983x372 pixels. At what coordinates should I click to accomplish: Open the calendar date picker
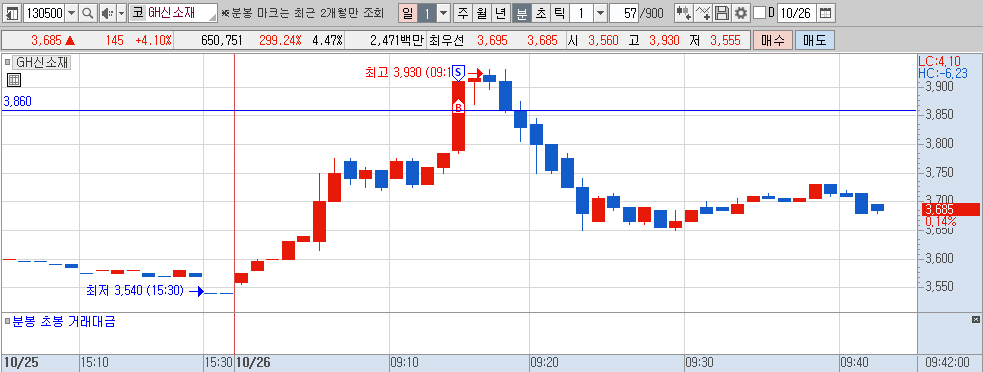click(826, 13)
